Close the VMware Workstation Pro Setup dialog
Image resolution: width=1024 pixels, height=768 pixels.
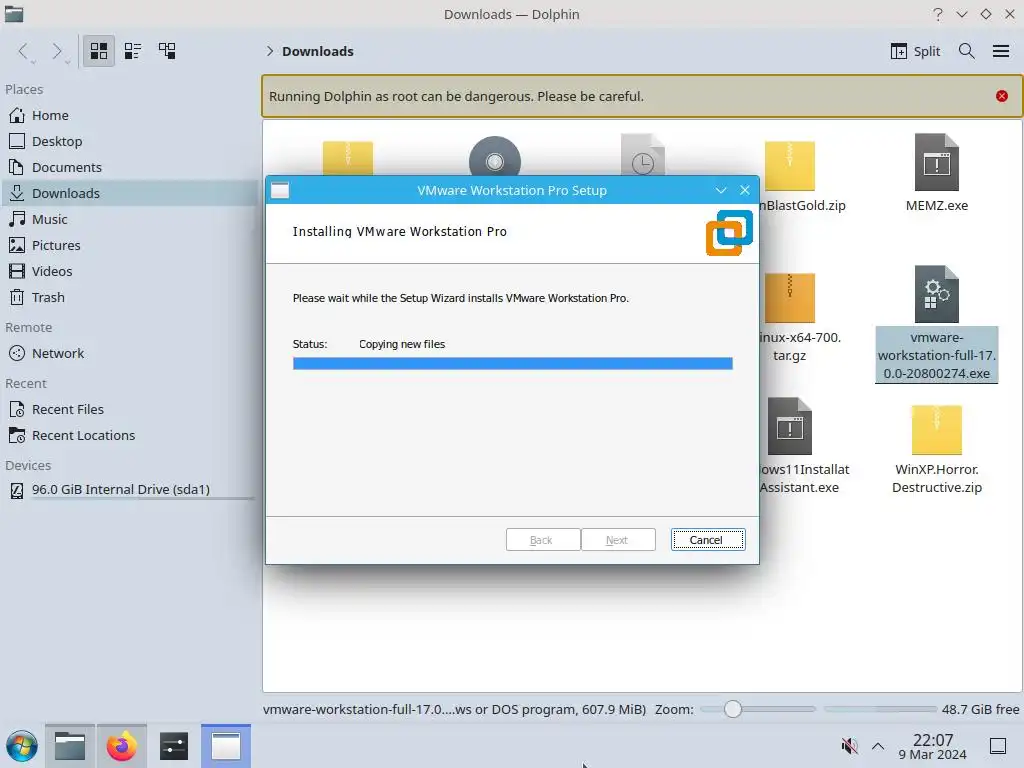[744, 190]
